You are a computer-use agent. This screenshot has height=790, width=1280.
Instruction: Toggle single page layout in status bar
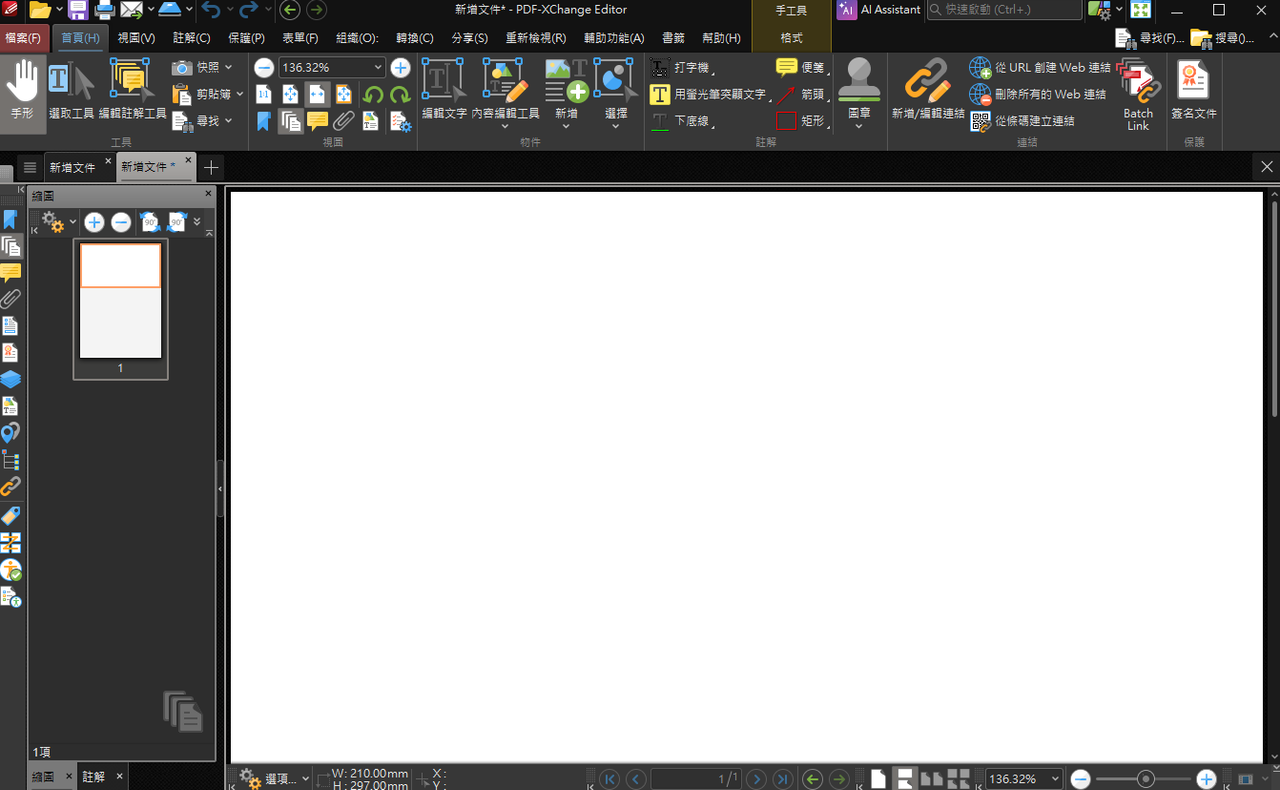click(878, 779)
